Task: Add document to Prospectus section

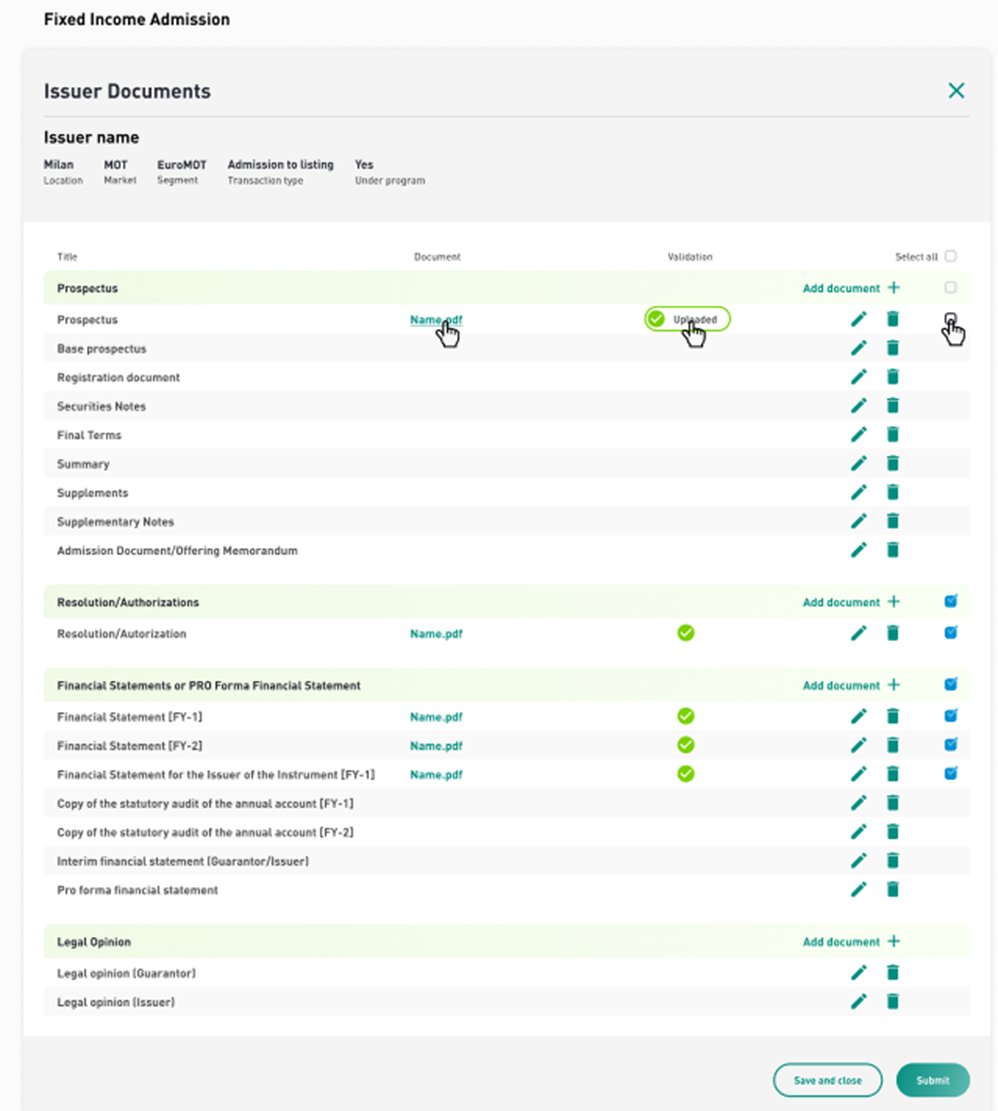Action: [851, 288]
